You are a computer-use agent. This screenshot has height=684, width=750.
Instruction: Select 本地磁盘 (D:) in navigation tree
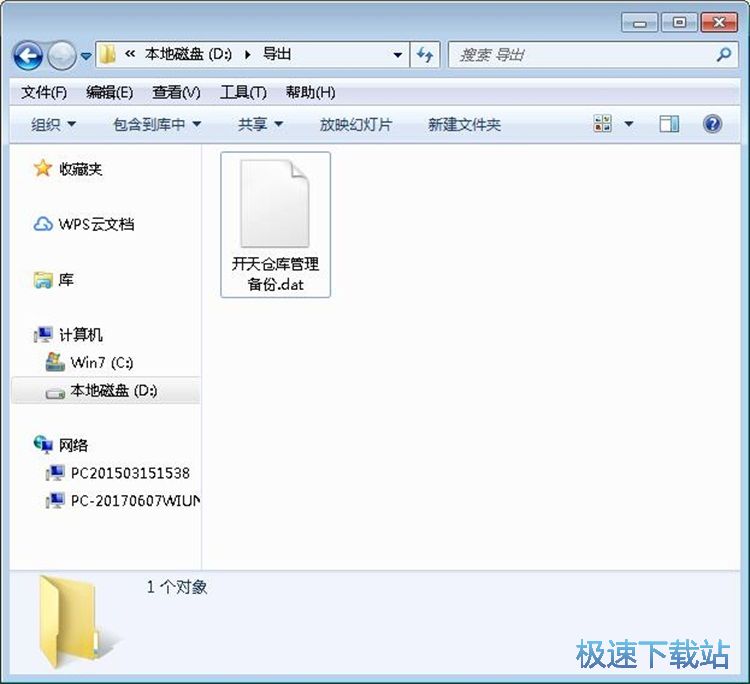coord(114,390)
